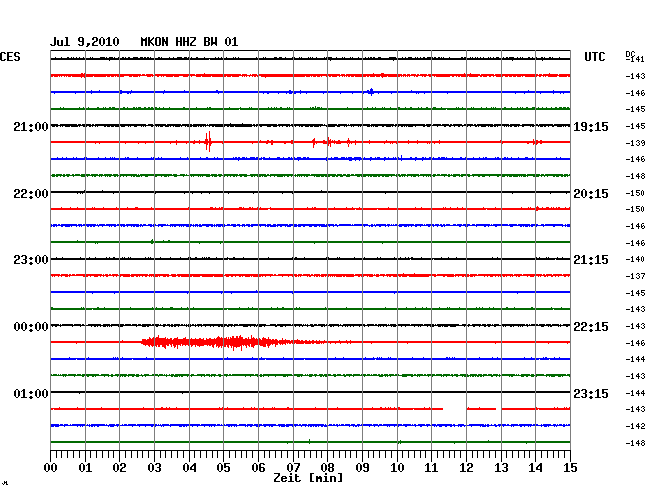Screen dimensions: 650x494
Task: Select the 00:00 time label
Action: [x=31, y=327]
